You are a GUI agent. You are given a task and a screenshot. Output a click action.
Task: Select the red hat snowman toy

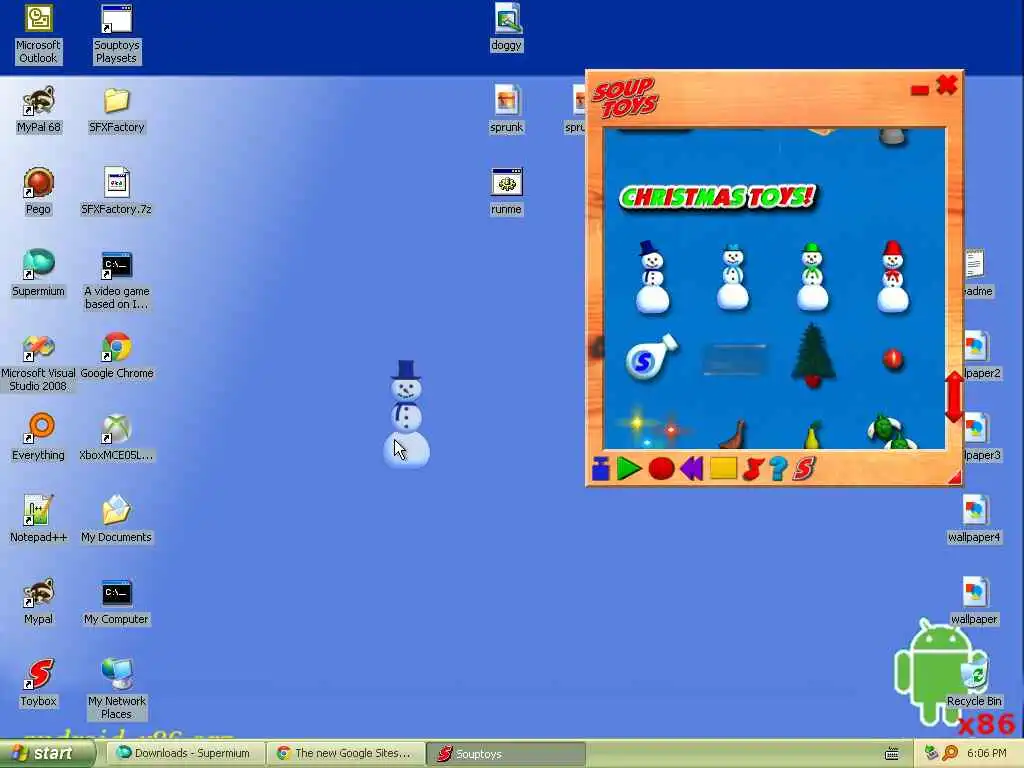[893, 277]
